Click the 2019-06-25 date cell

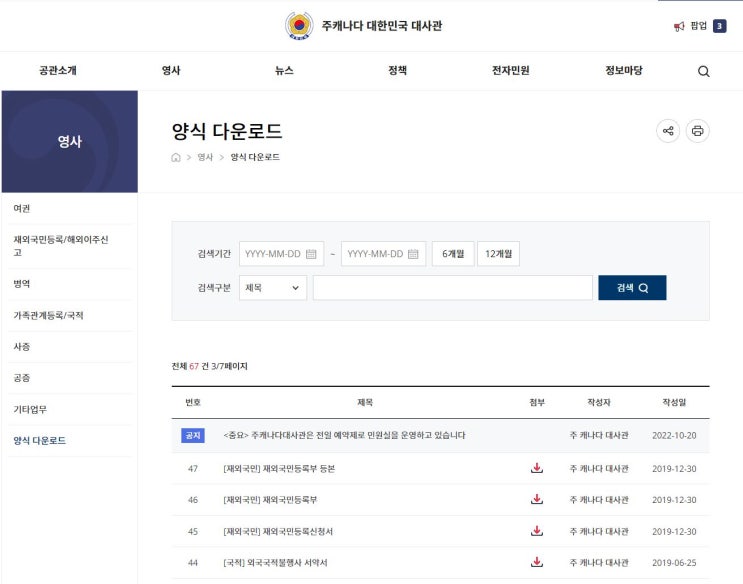pyautogui.click(x=674, y=563)
